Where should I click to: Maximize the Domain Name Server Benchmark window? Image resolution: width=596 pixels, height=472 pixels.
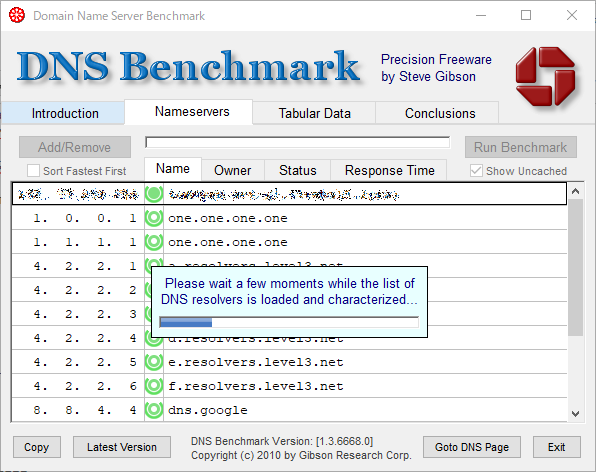pyautogui.click(x=526, y=15)
